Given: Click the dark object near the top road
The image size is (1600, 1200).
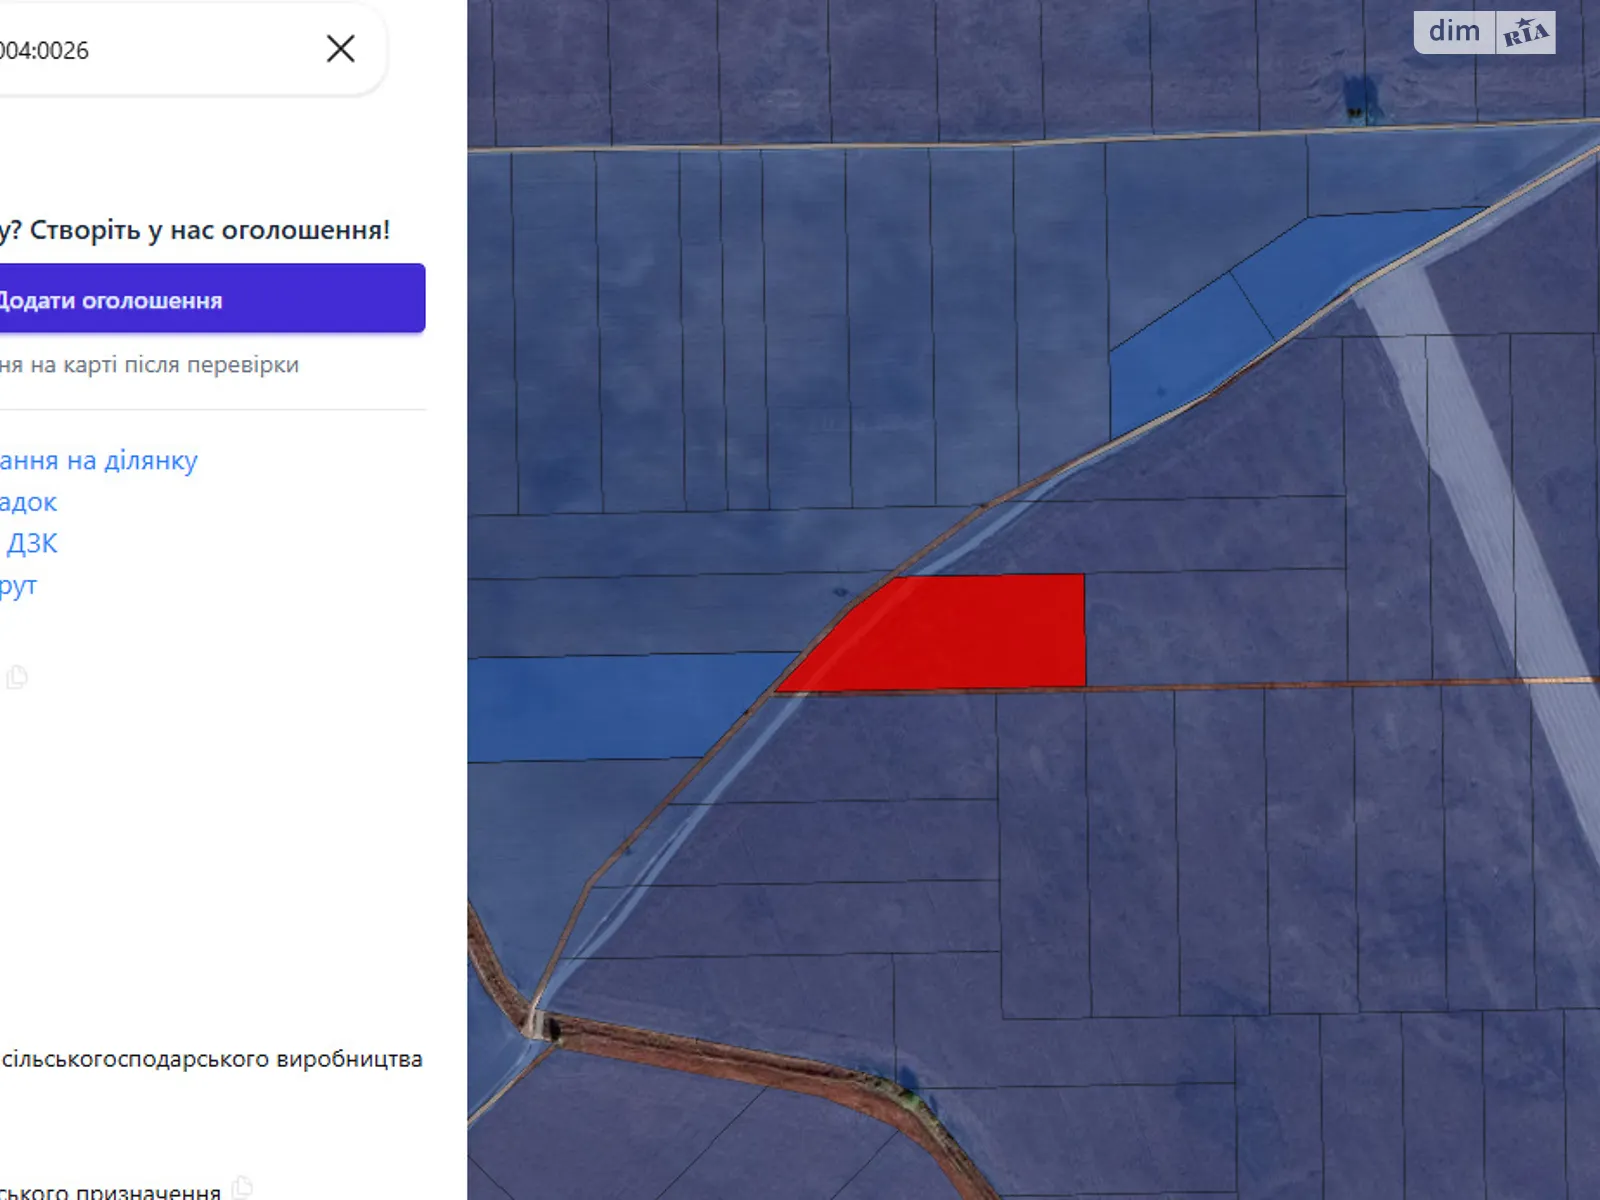Looking at the screenshot, I should tap(1355, 98).
